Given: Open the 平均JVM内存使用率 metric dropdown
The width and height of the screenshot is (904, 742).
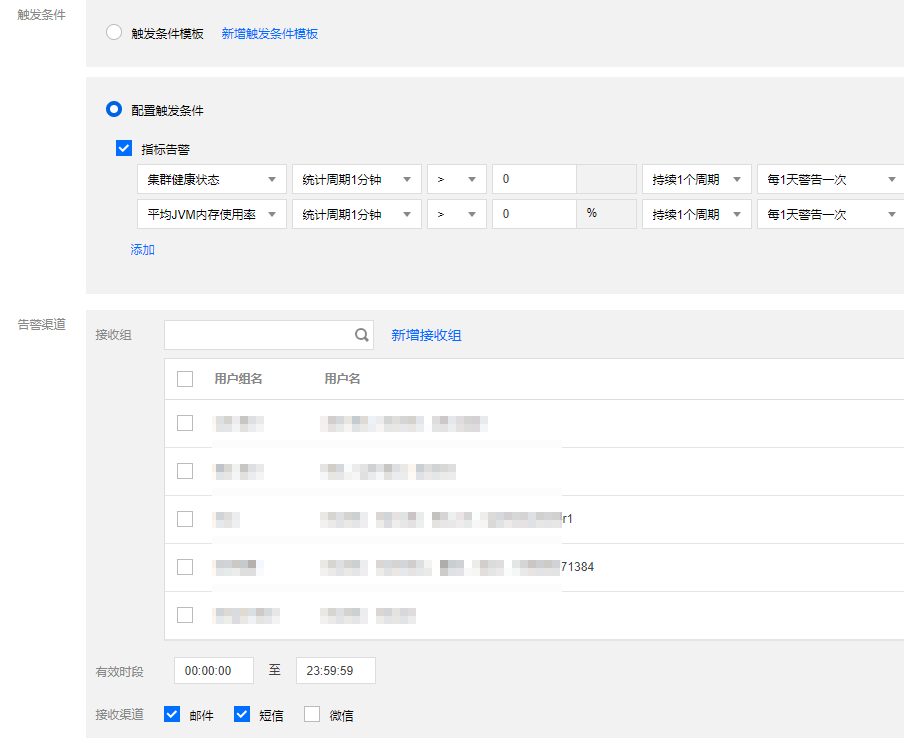Looking at the screenshot, I should (212, 214).
